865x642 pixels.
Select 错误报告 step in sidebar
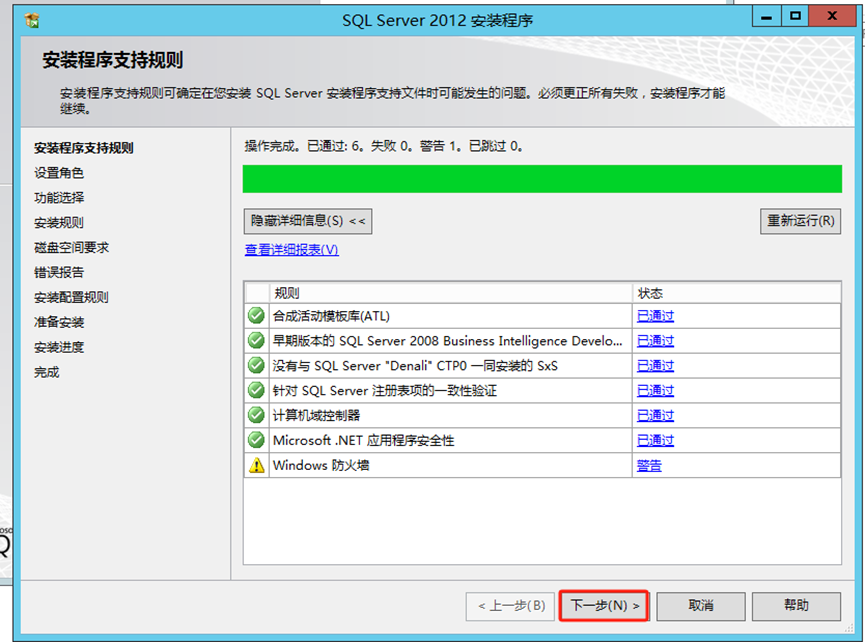pos(58,272)
